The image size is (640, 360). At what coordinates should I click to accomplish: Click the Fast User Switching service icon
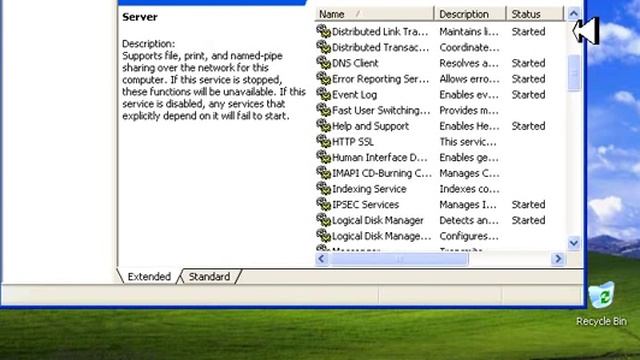pos(323,110)
